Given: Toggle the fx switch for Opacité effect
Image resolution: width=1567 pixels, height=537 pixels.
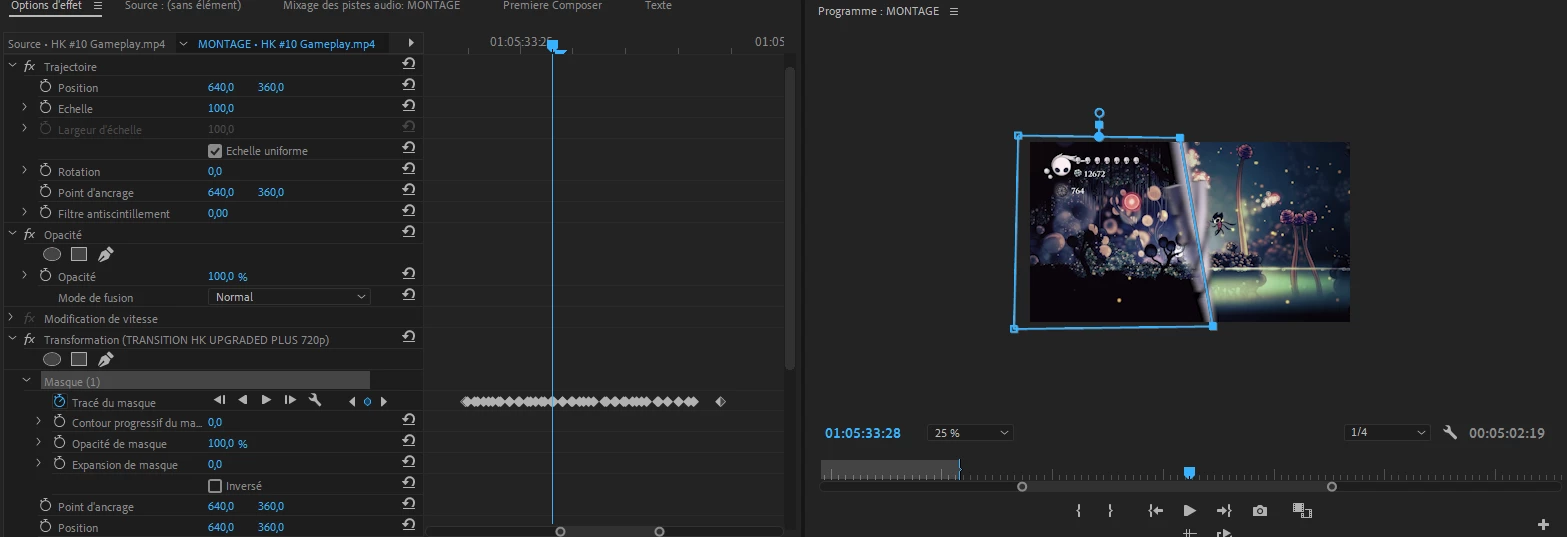Looking at the screenshot, I should pos(30,234).
